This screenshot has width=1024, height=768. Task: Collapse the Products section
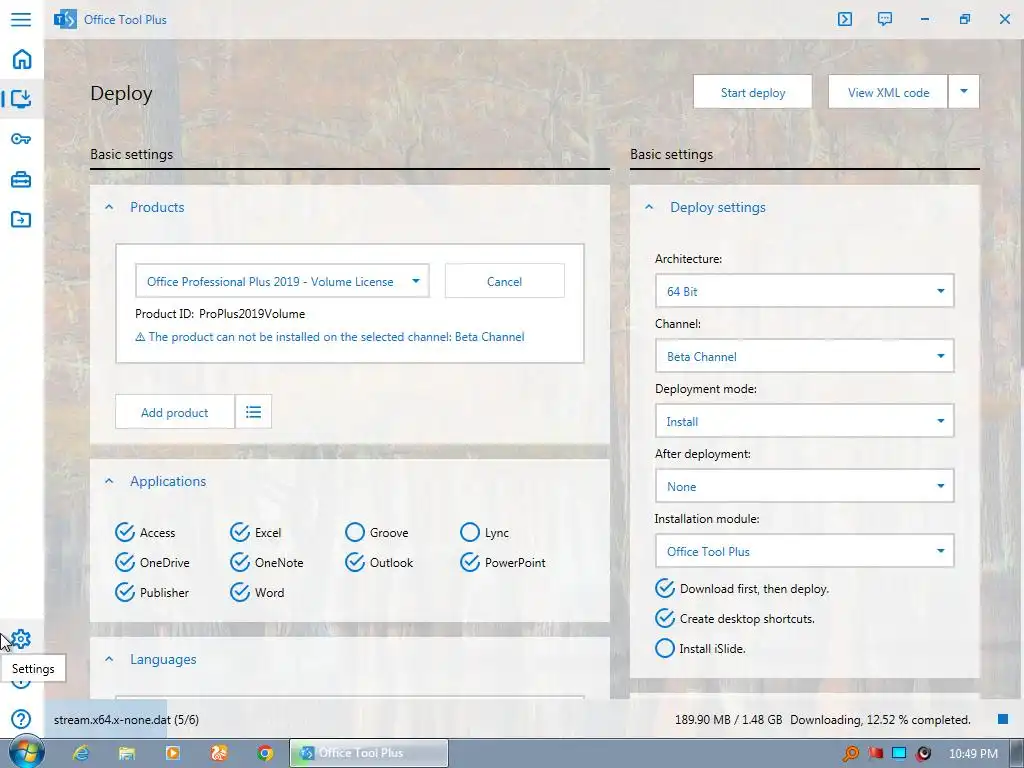[x=109, y=207]
